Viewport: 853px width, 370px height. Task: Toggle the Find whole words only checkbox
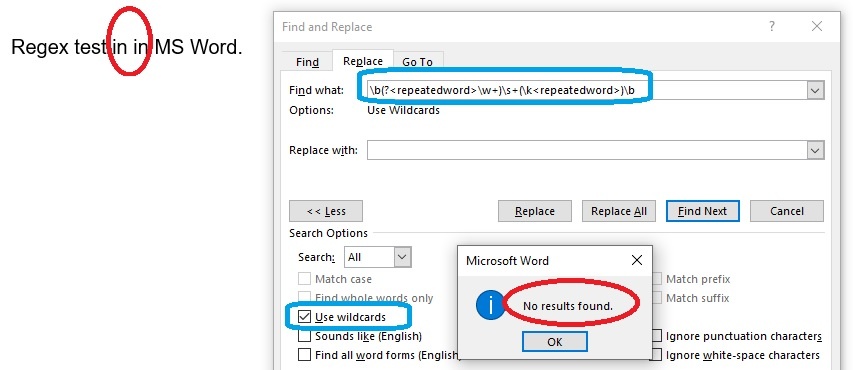304,298
